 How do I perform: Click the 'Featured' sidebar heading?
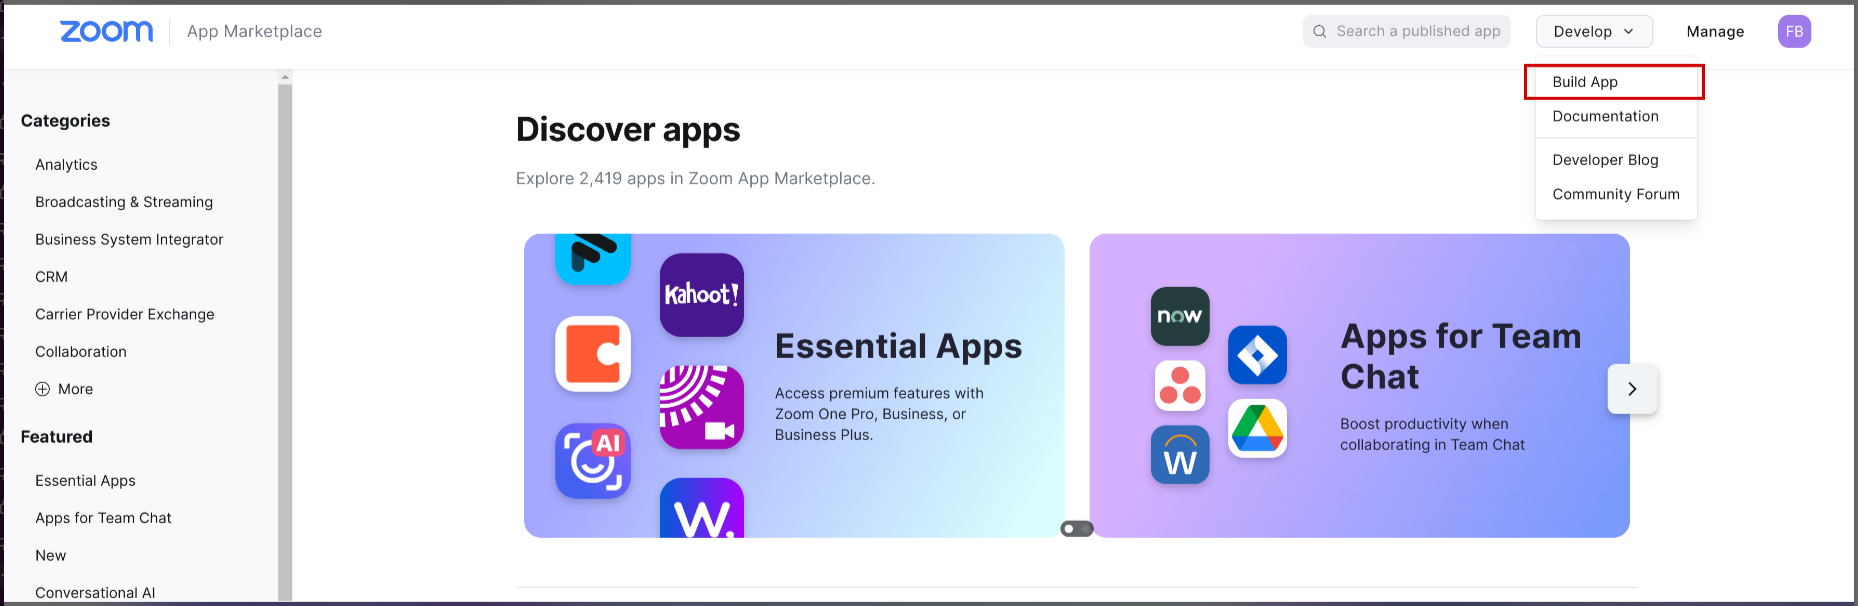pyautogui.click(x=56, y=437)
